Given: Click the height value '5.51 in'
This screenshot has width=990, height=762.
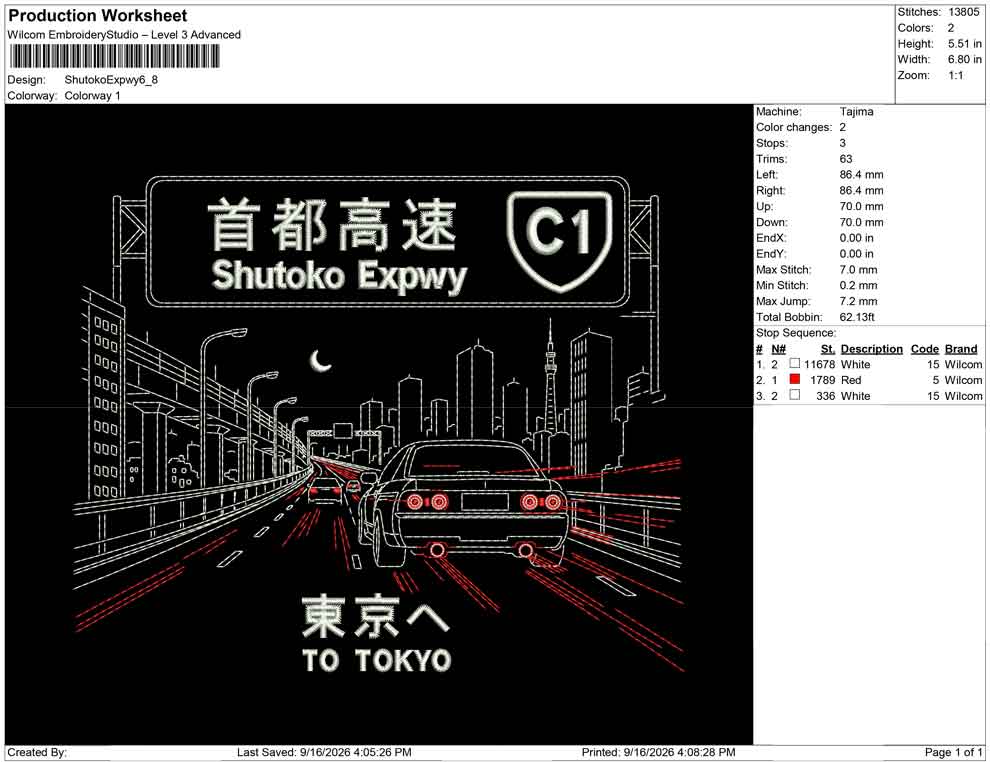Looking at the screenshot, I should tap(965, 44).
